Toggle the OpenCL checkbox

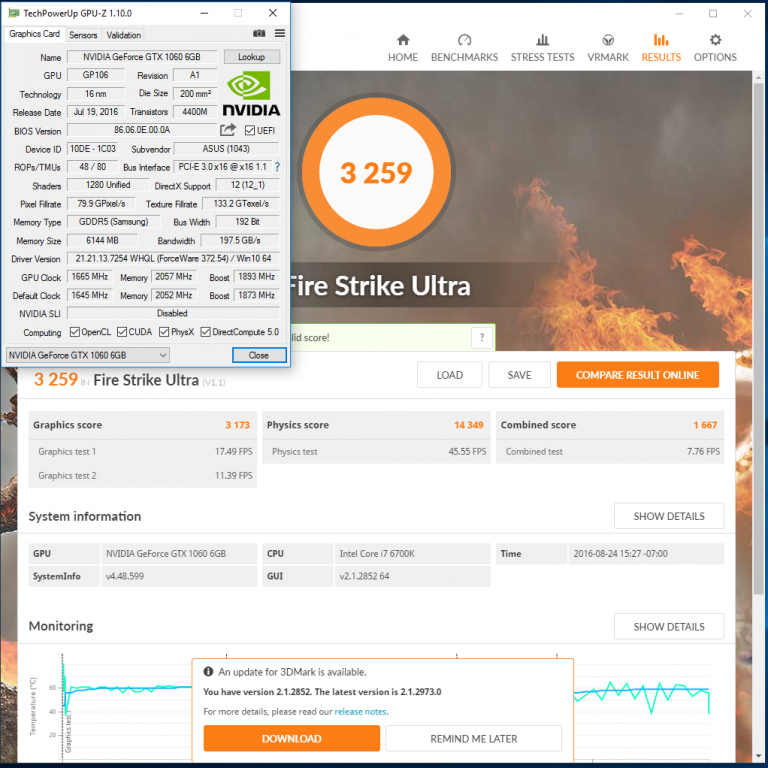coord(74,332)
